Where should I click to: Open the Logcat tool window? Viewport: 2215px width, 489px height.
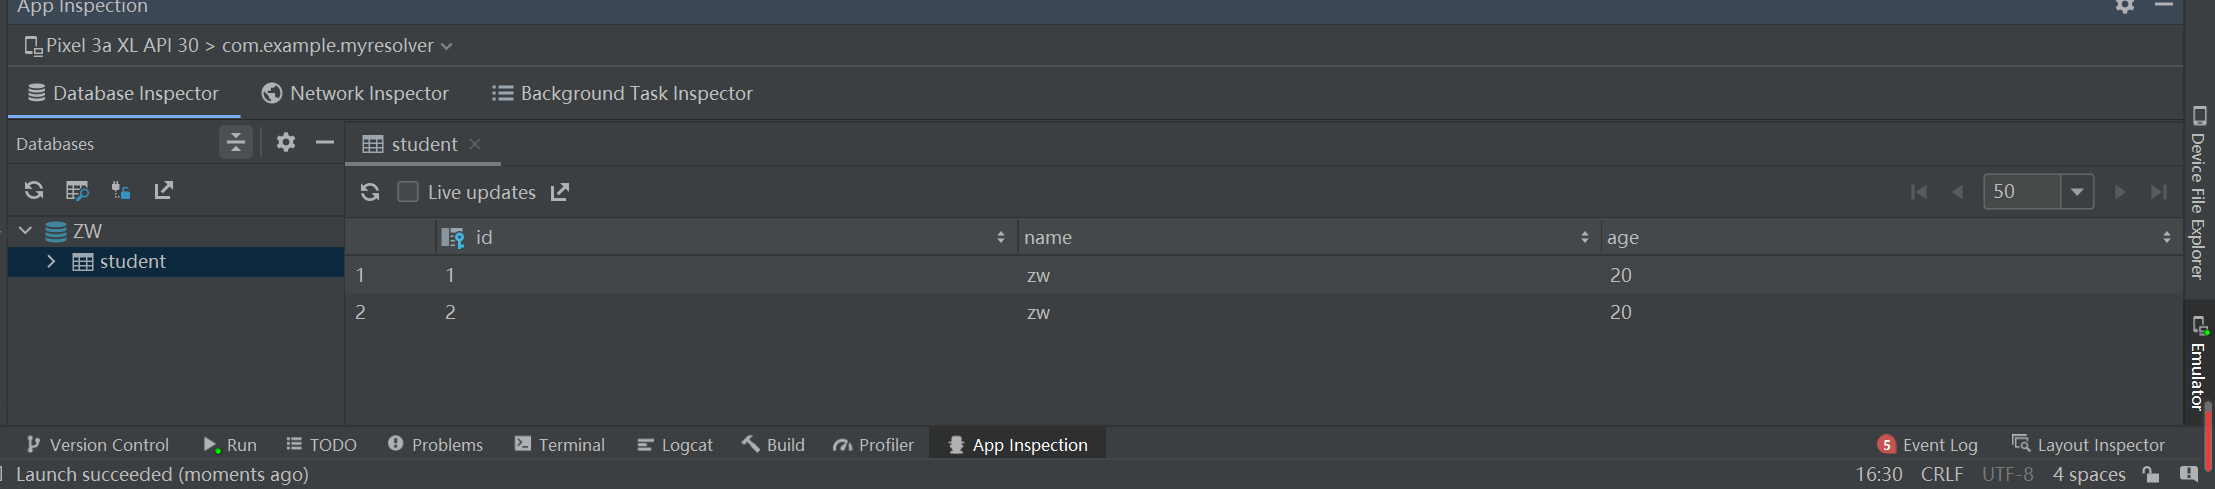[x=675, y=445]
